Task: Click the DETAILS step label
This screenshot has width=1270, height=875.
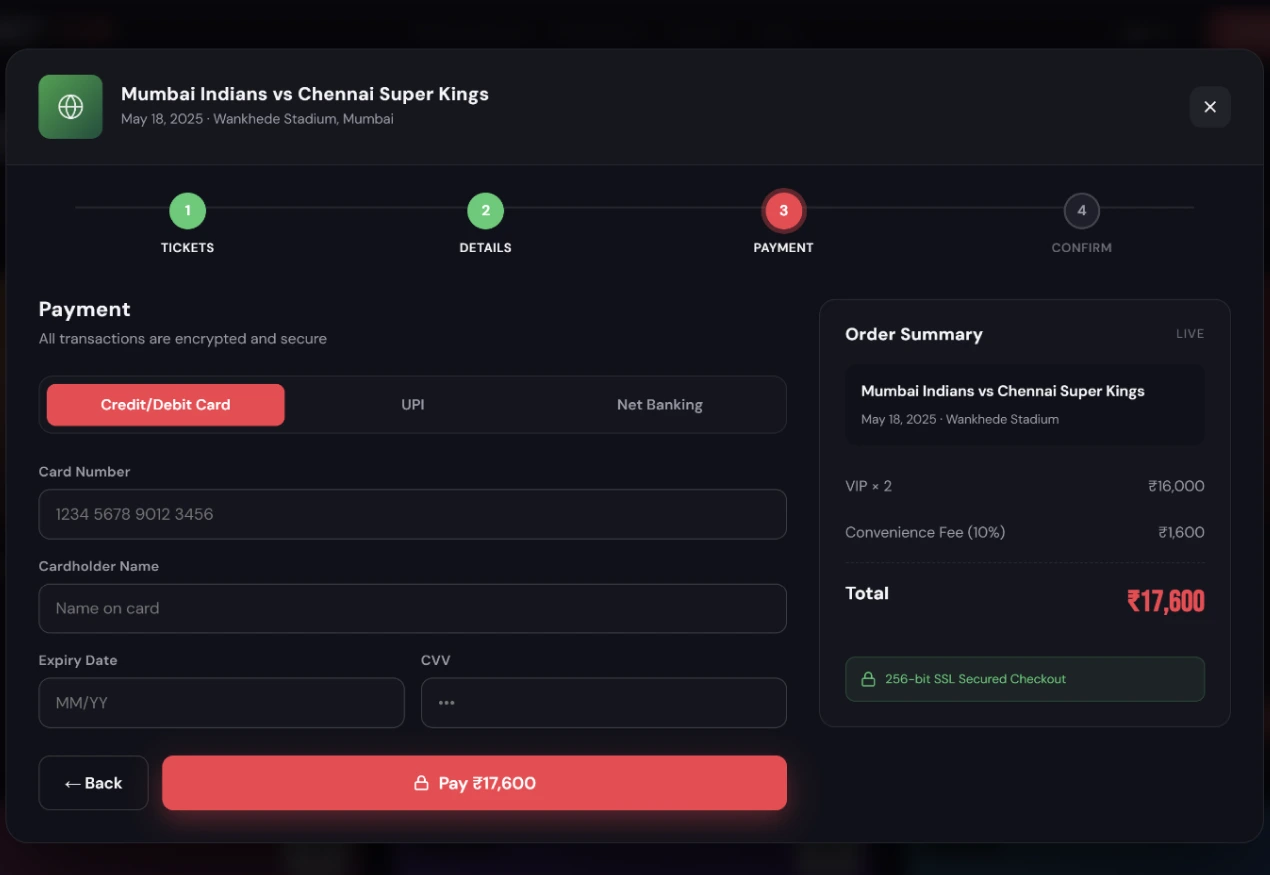Action: 485,247
